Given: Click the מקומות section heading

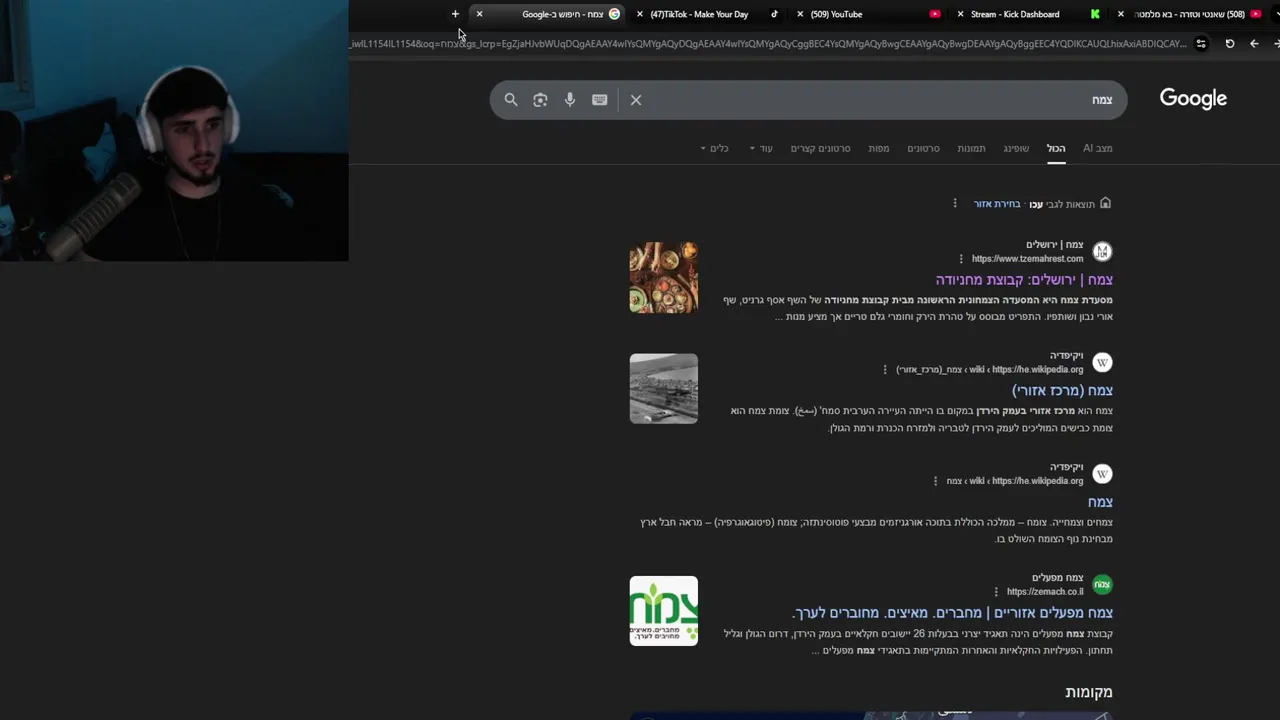Looking at the screenshot, I should (x=1089, y=692).
